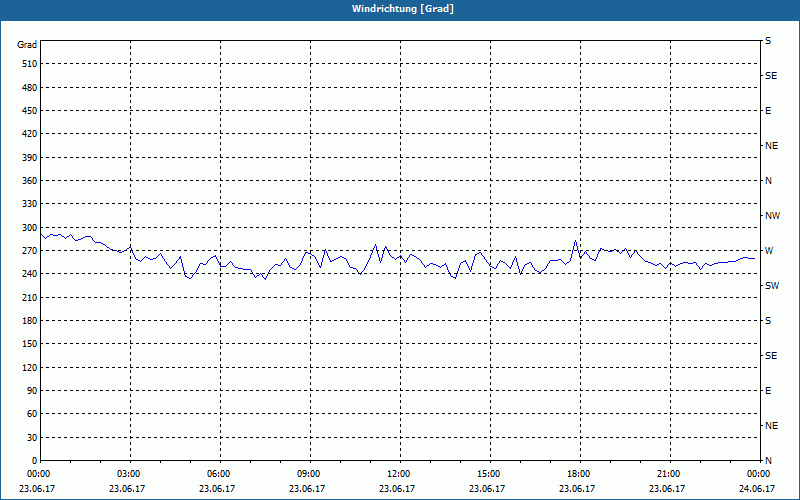
Task: Click the S compass label level with 180
Action: pyautogui.click(x=768, y=321)
